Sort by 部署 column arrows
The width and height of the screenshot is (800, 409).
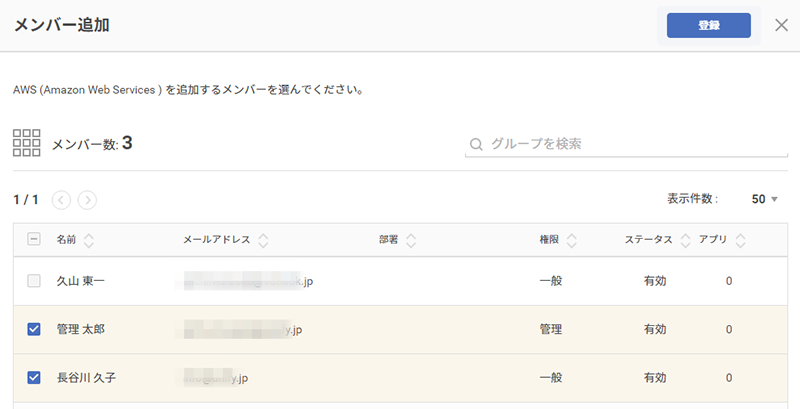click(411, 240)
